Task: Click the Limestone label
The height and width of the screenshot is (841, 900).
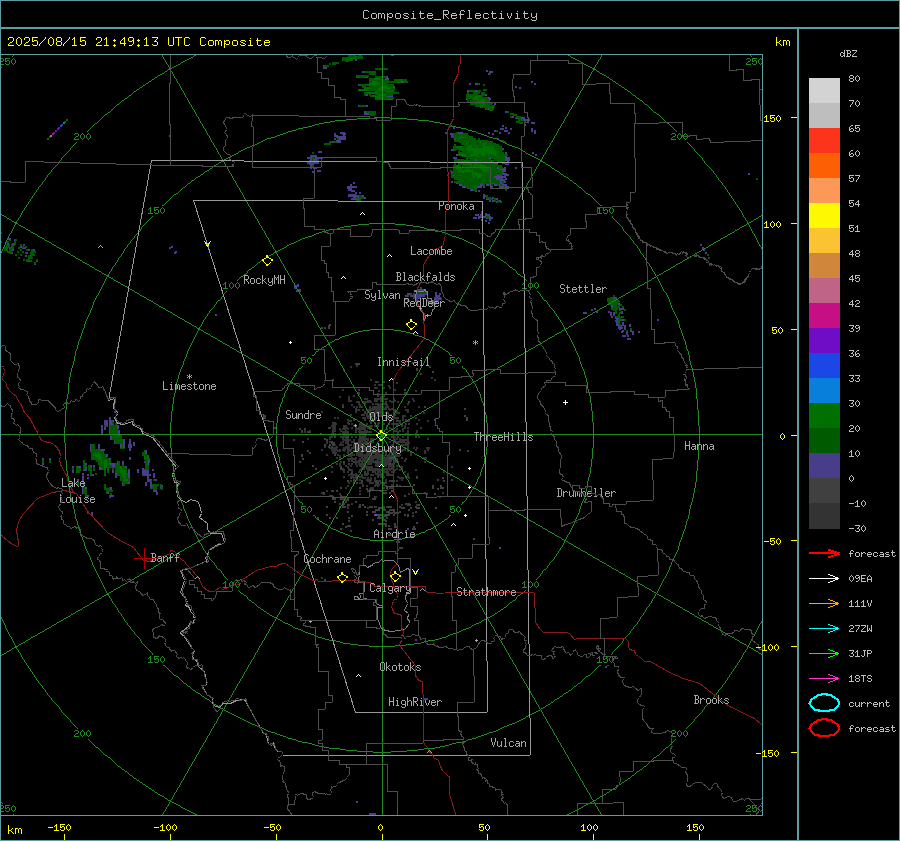Action: (x=189, y=386)
